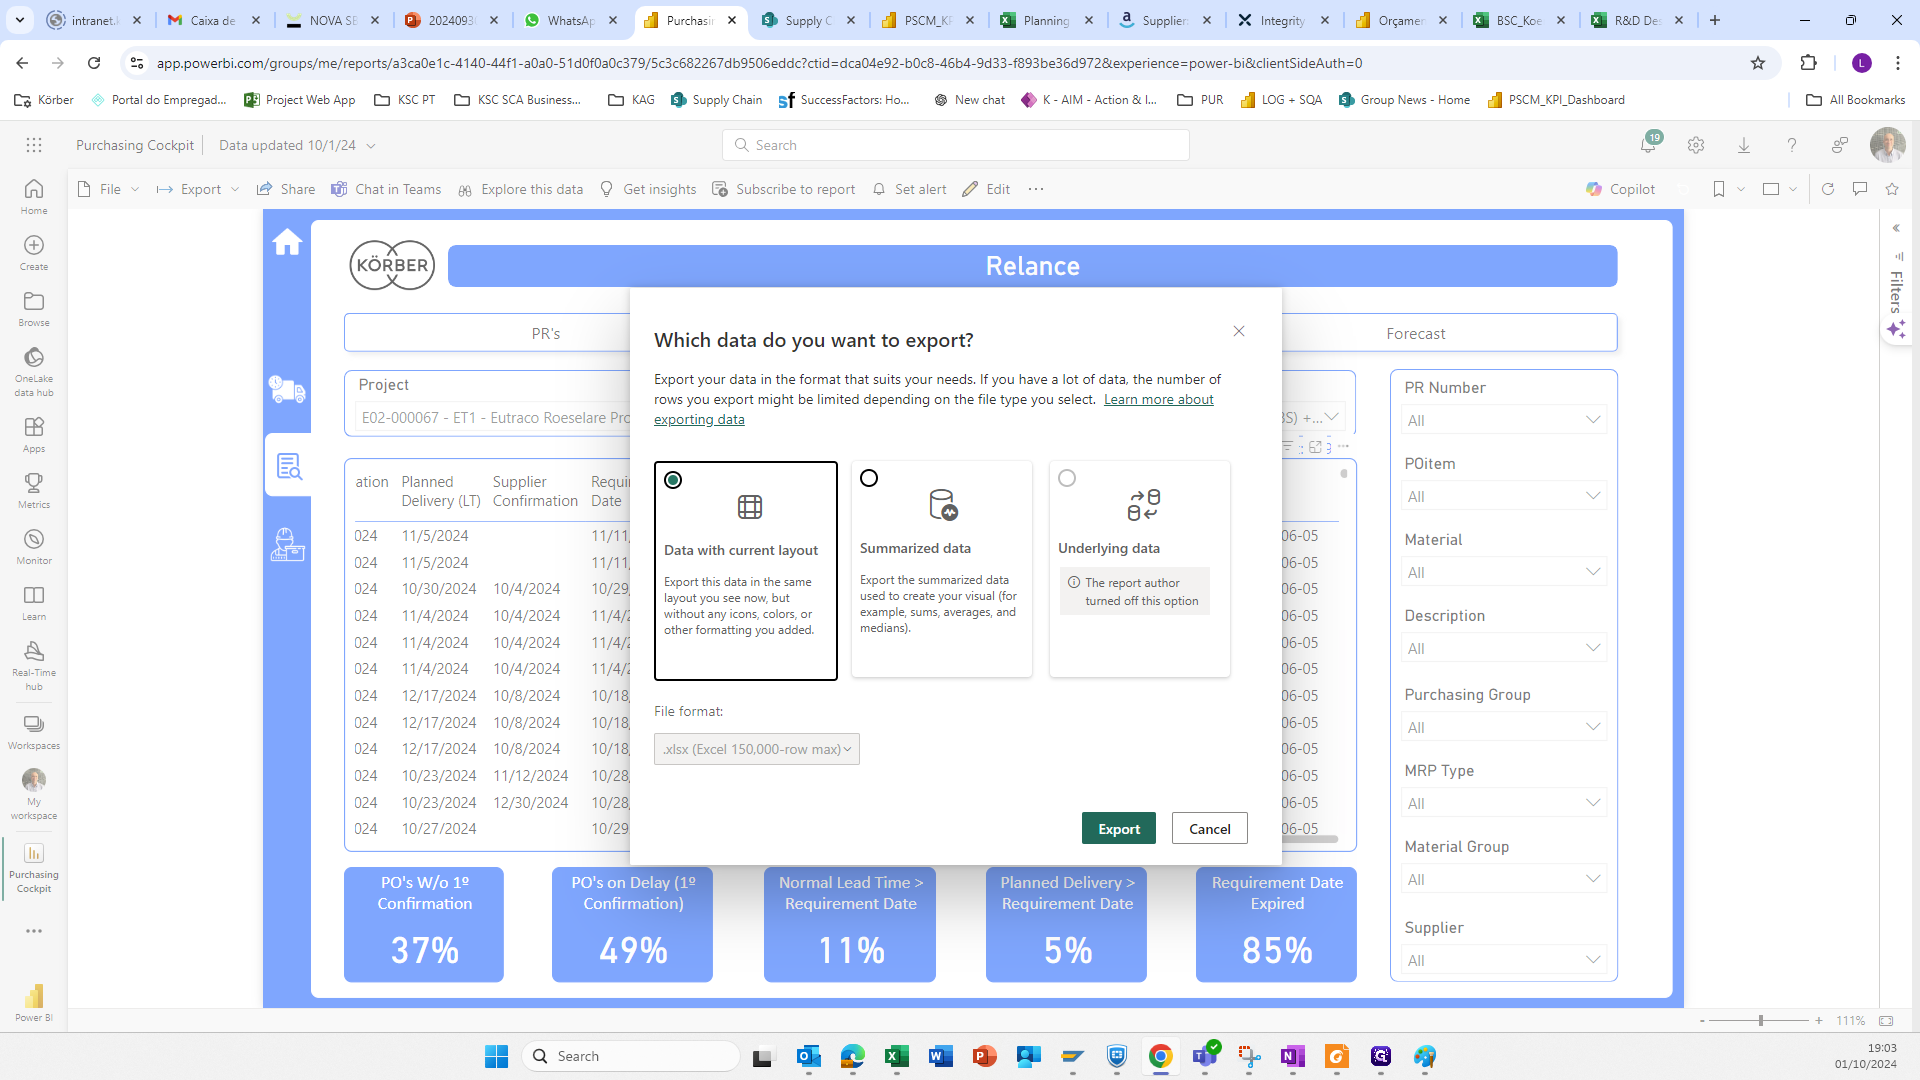
Task: Click Explore this data
Action: click(520, 189)
